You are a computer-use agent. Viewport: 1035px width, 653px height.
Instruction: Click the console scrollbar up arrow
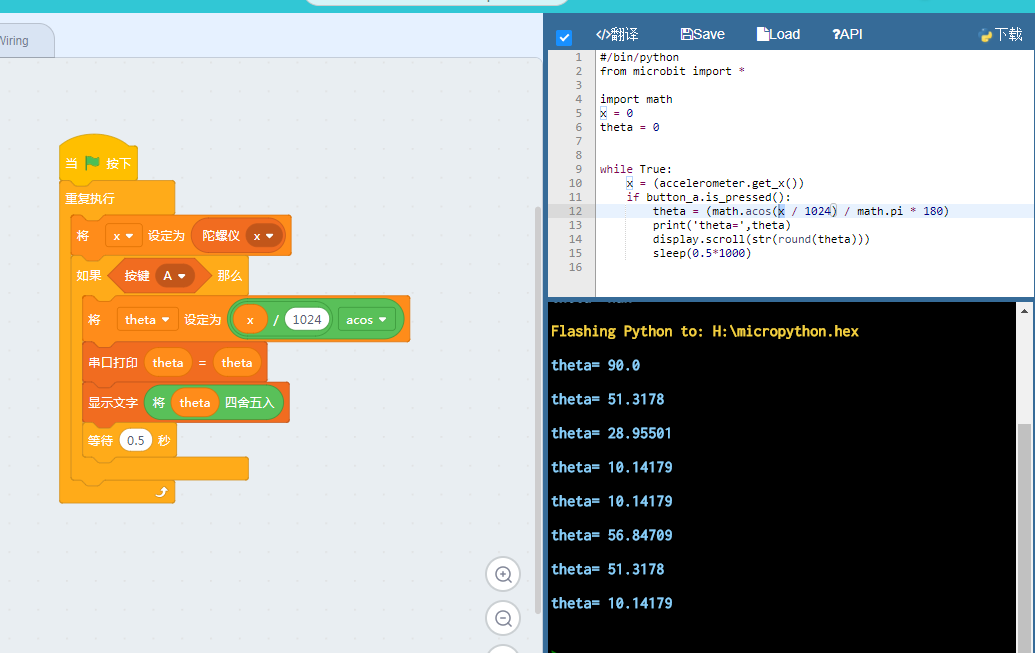point(1024,310)
